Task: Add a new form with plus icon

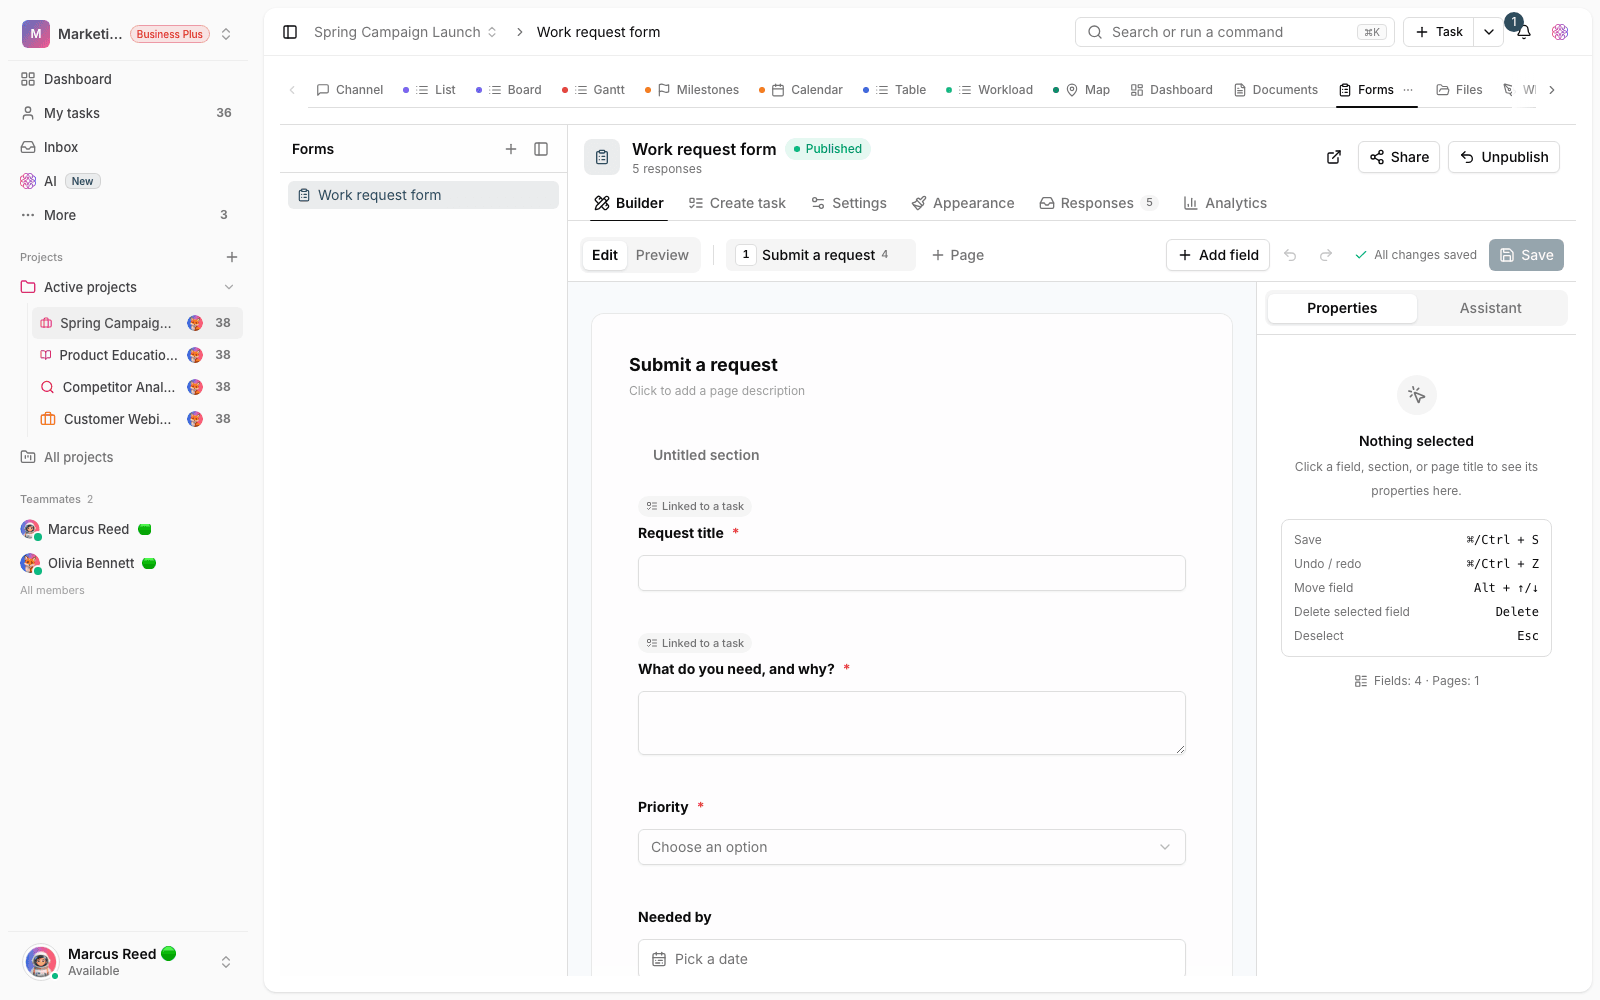Action: coord(511,149)
